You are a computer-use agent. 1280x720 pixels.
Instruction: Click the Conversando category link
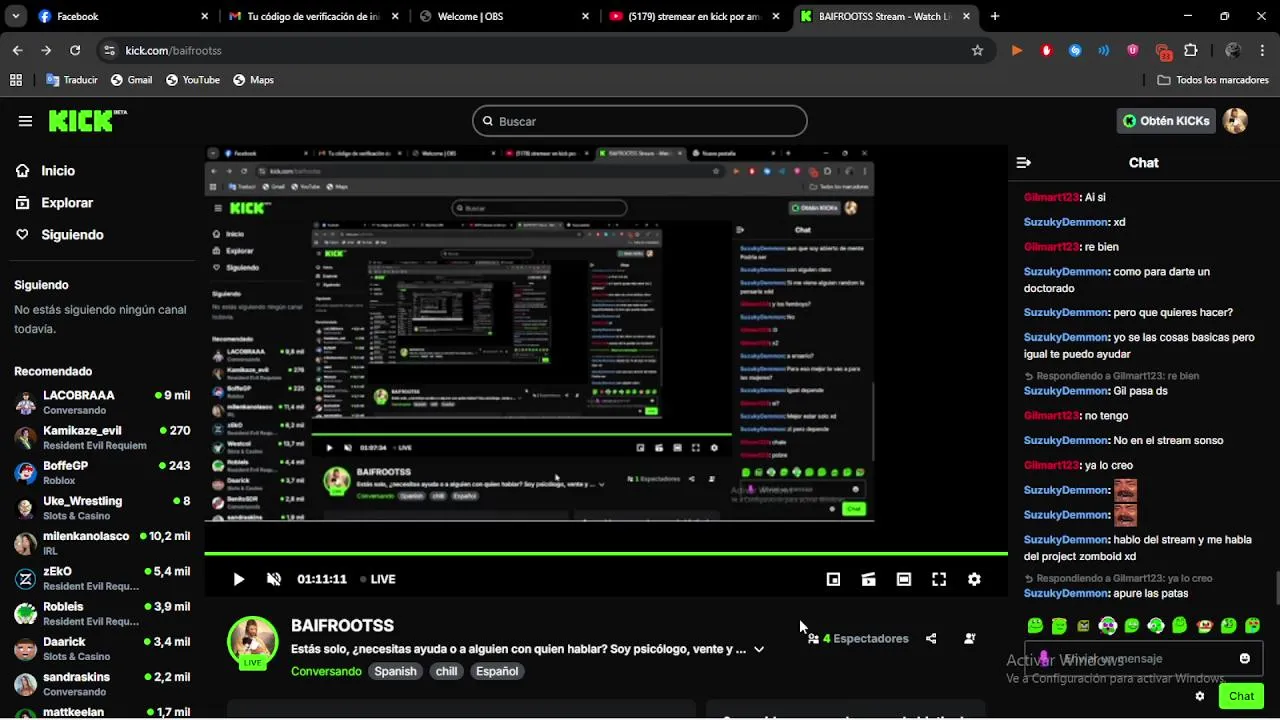pos(326,672)
